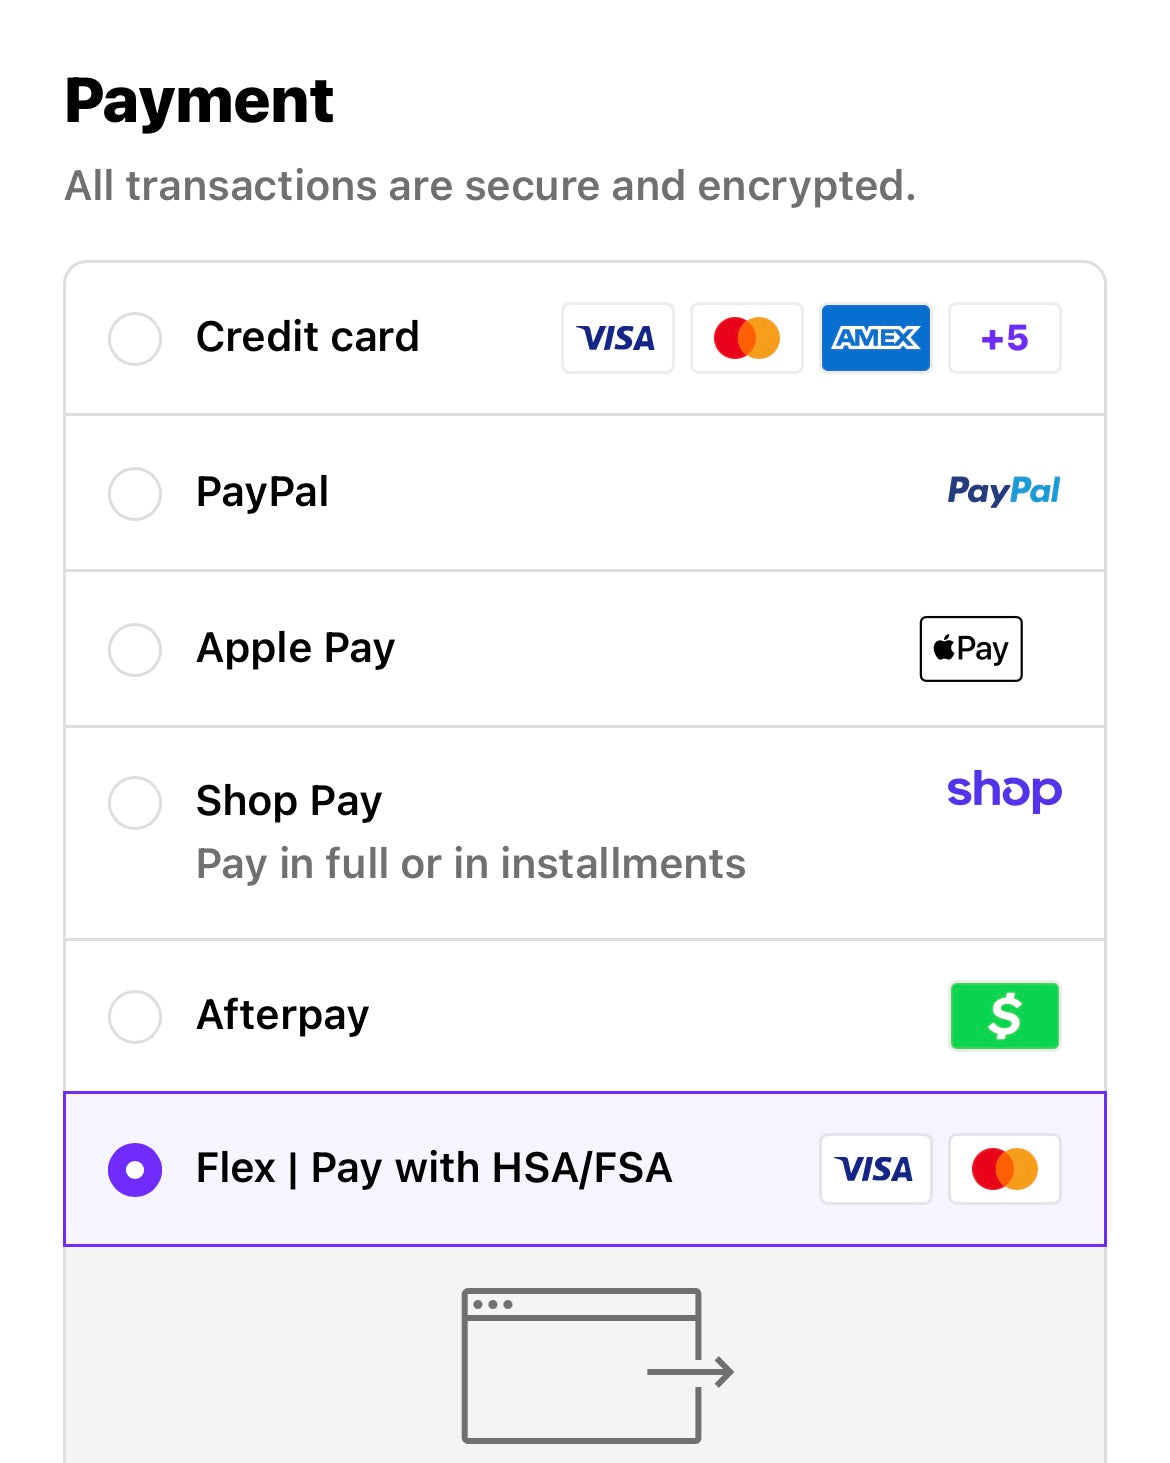Click the selected Flex HSA/FSA radio button
1170x1463 pixels.
pos(135,1169)
